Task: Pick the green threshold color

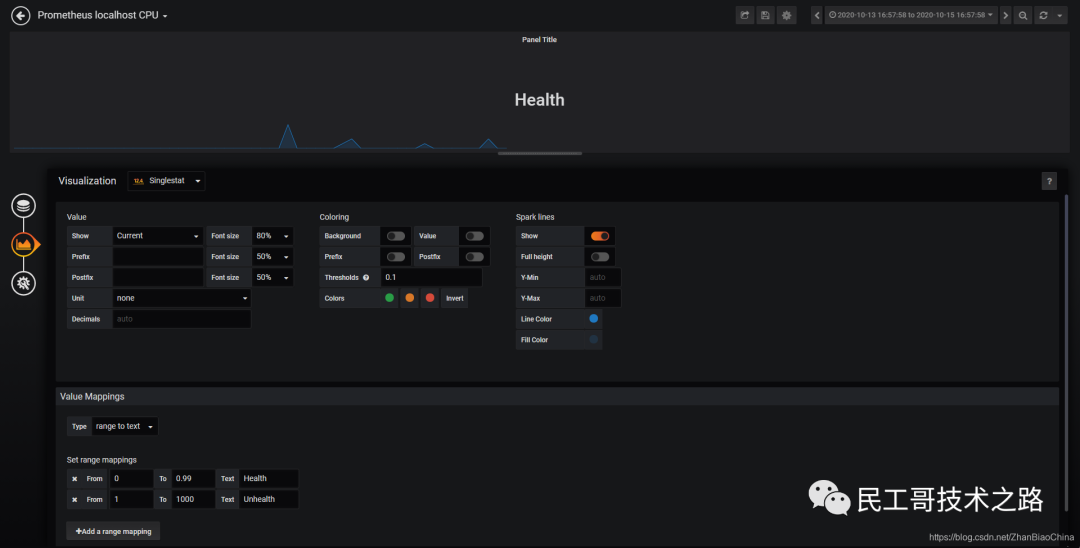Action: point(390,298)
